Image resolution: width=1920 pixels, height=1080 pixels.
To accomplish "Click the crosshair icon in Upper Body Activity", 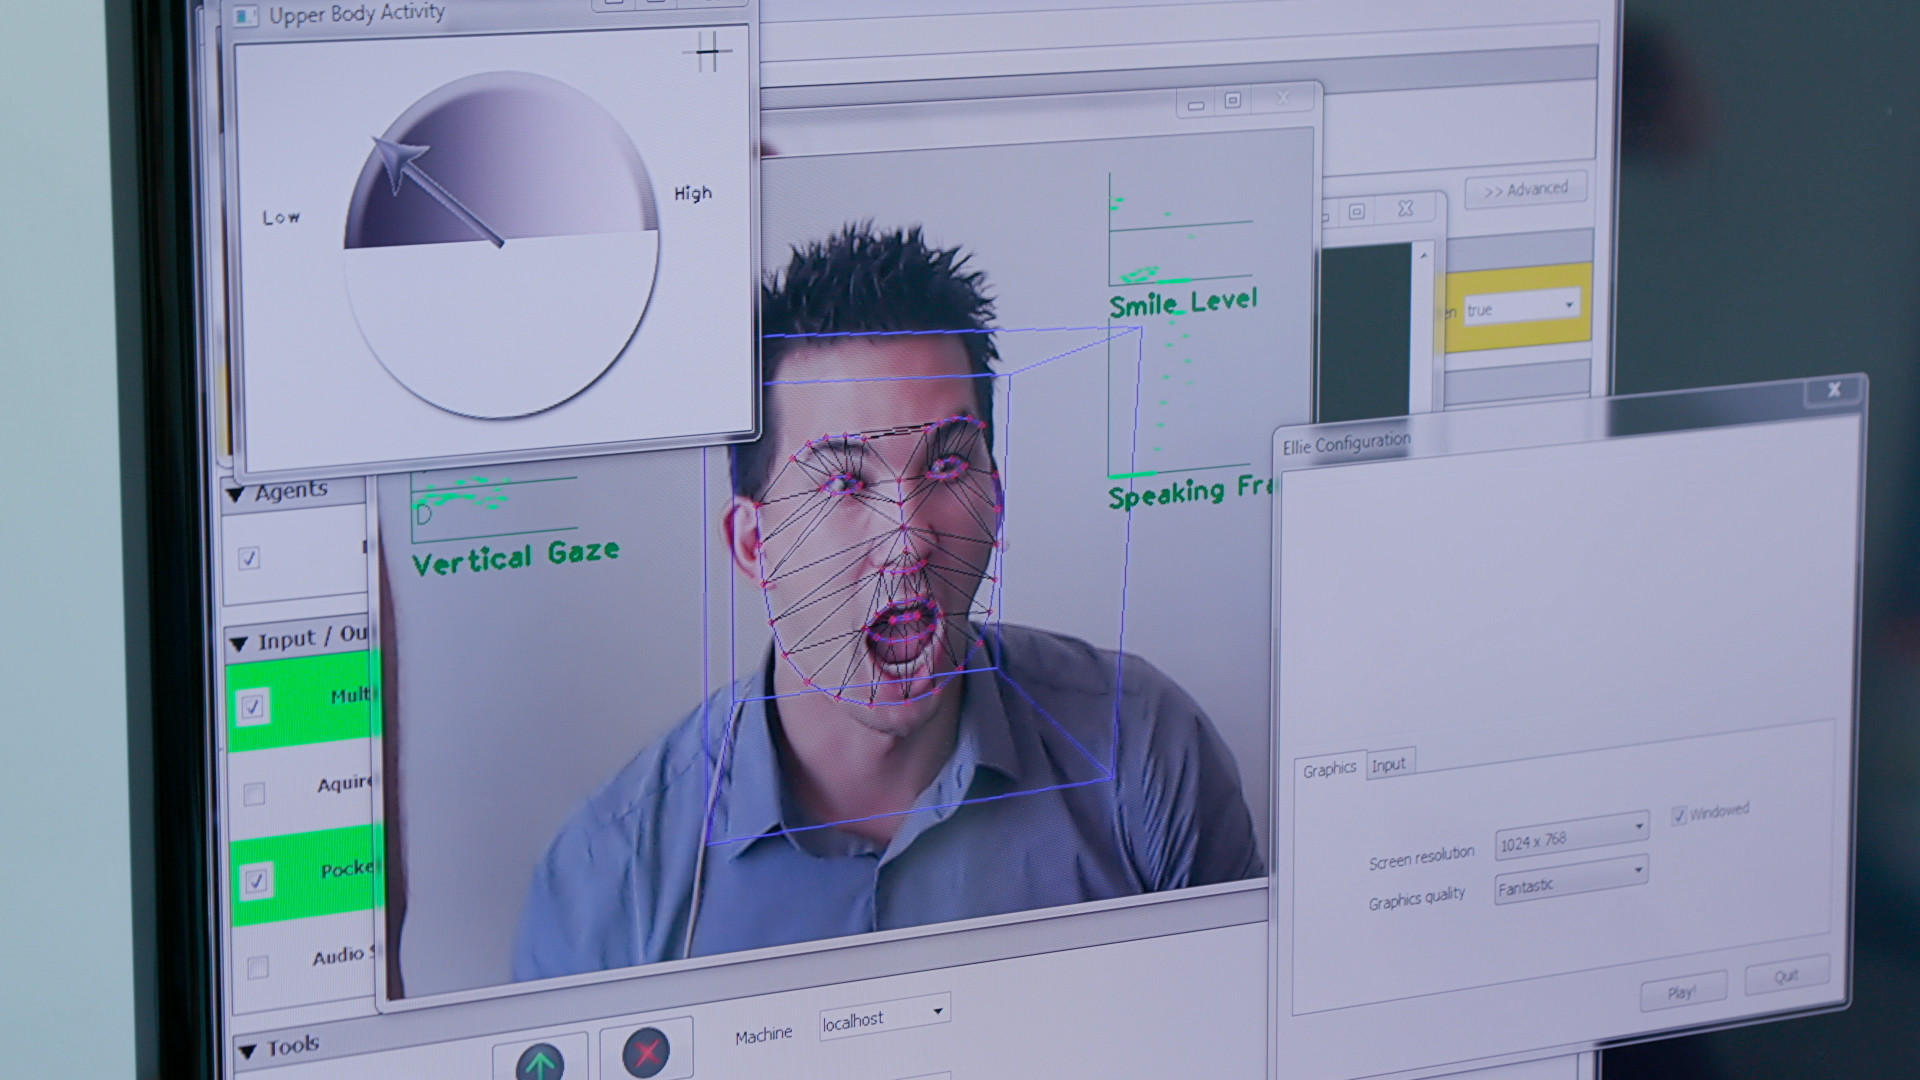I will click(708, 51).
